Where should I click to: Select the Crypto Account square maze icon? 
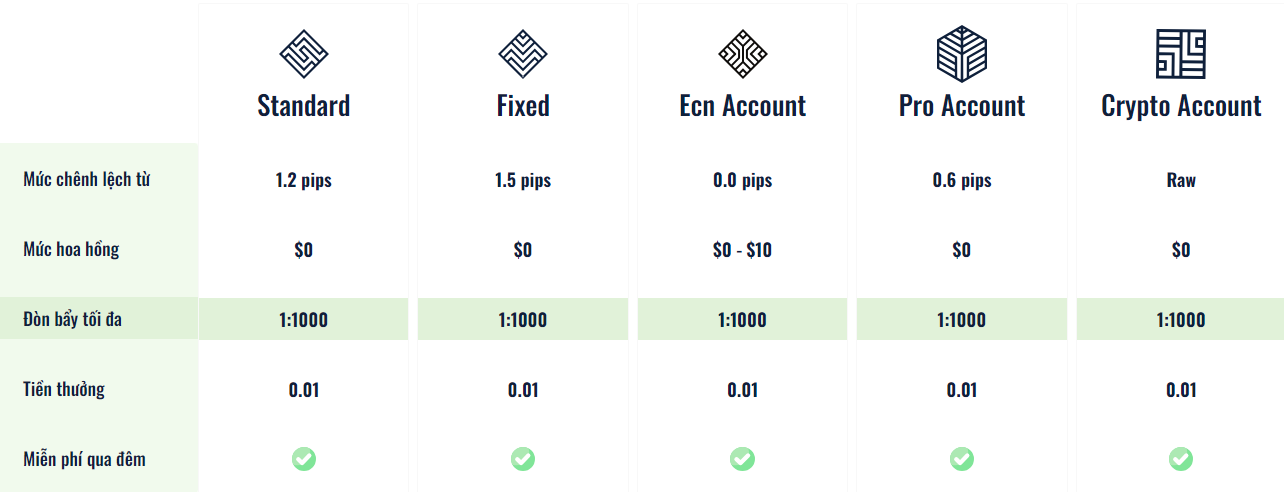click(x=1181, y=53)
